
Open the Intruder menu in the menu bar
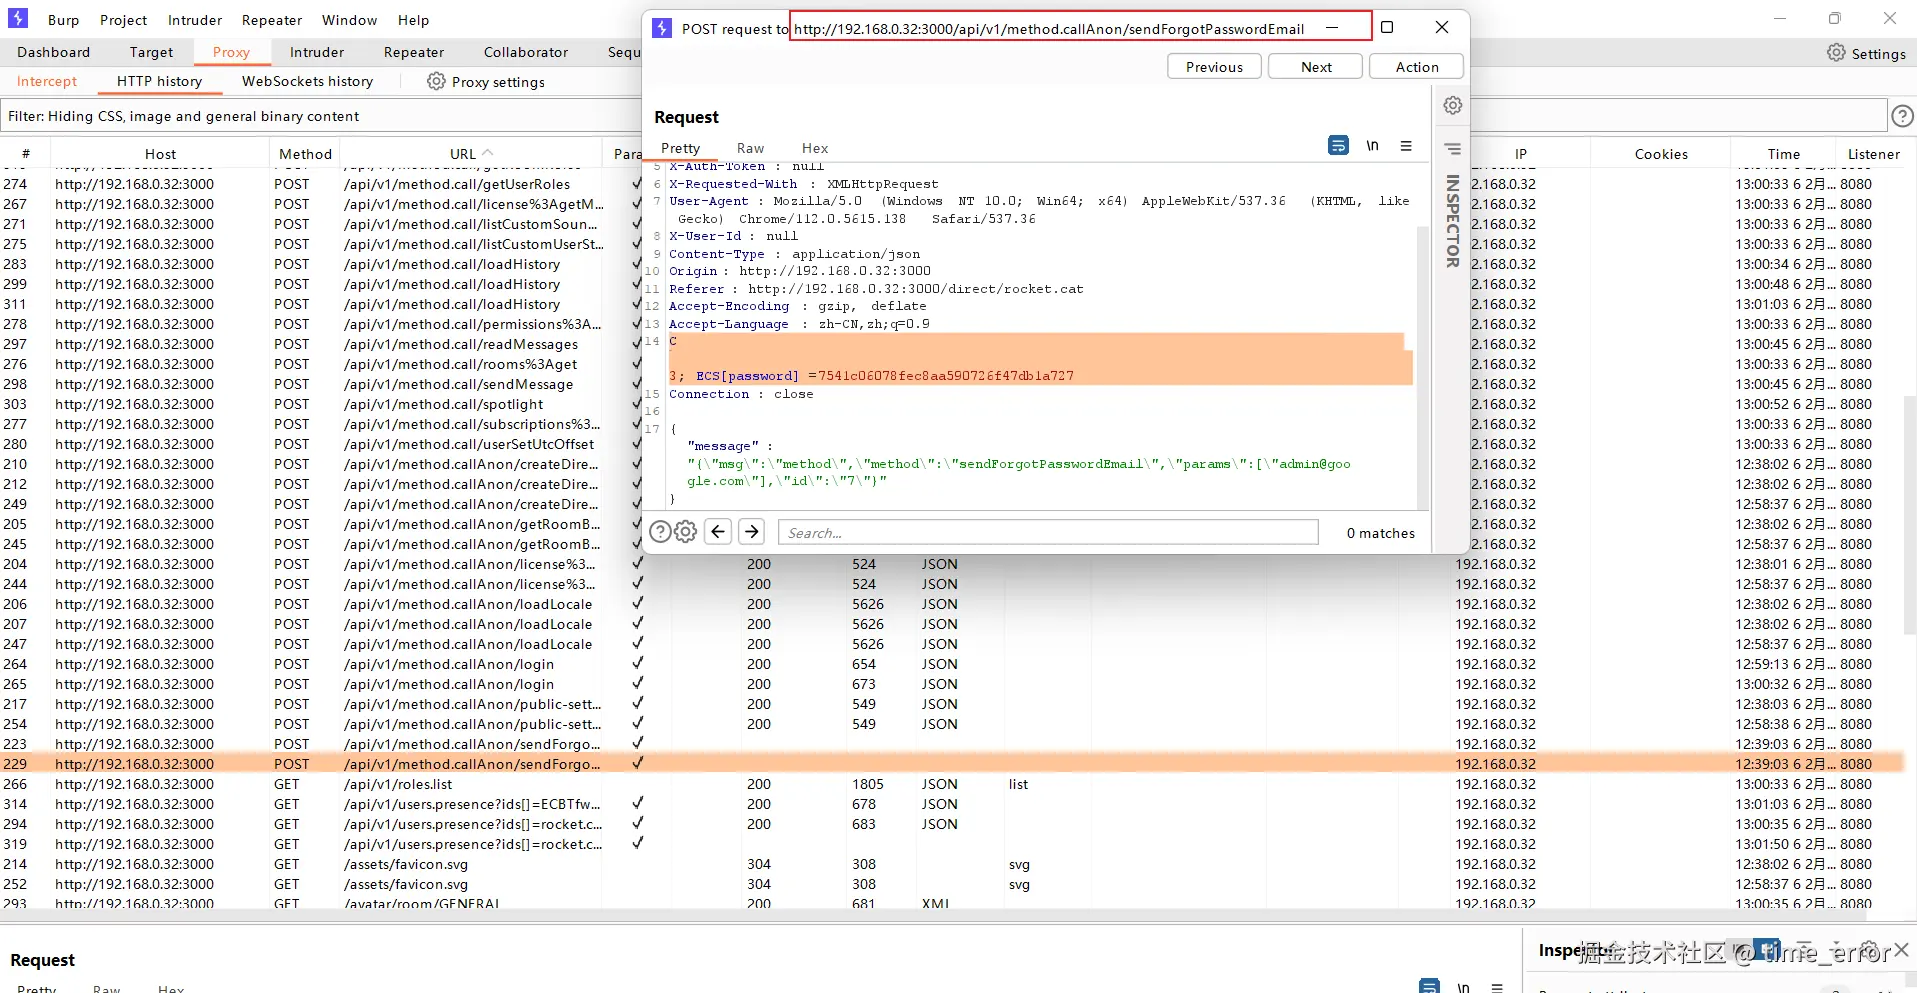point(195,20)
